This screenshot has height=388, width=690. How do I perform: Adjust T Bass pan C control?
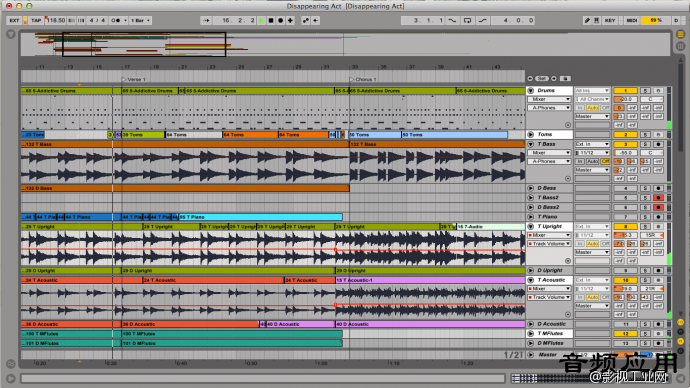click(652, 153)
